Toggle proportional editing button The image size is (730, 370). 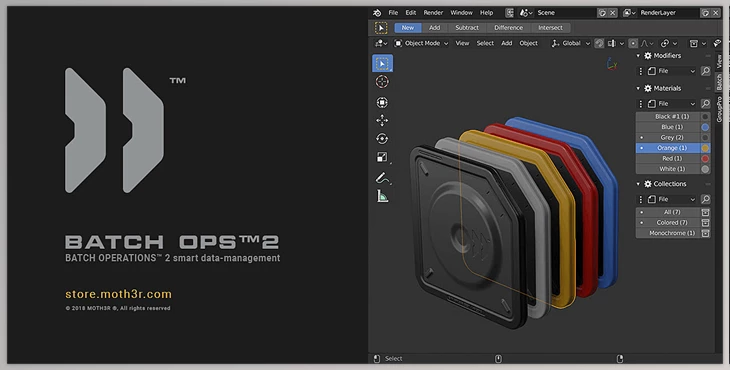(633, 43)
